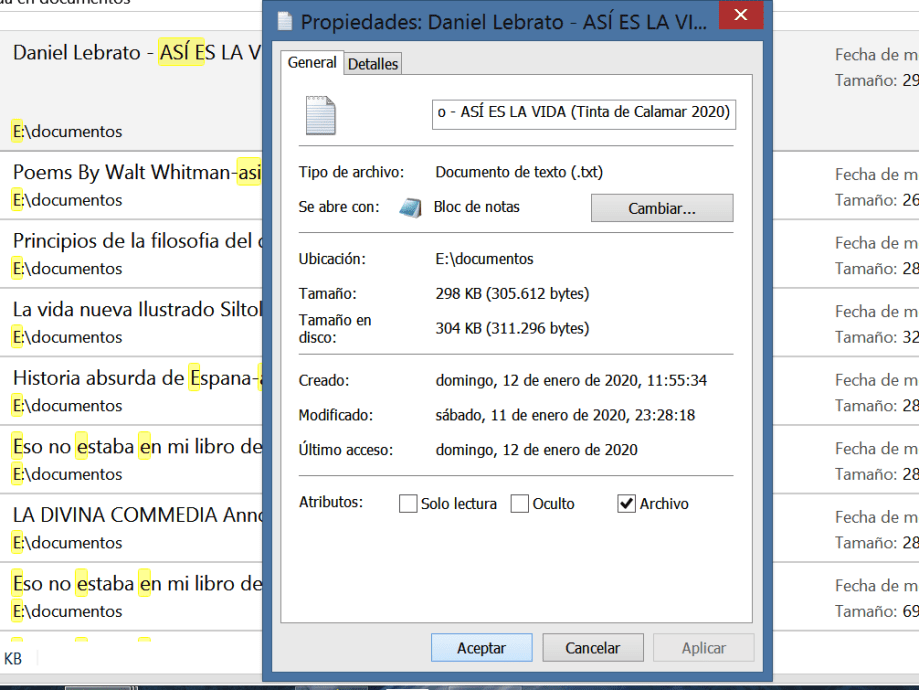Switch to the "Detalles" tab
The height and width of the screenshot is (690, 919).
point(372,63)
